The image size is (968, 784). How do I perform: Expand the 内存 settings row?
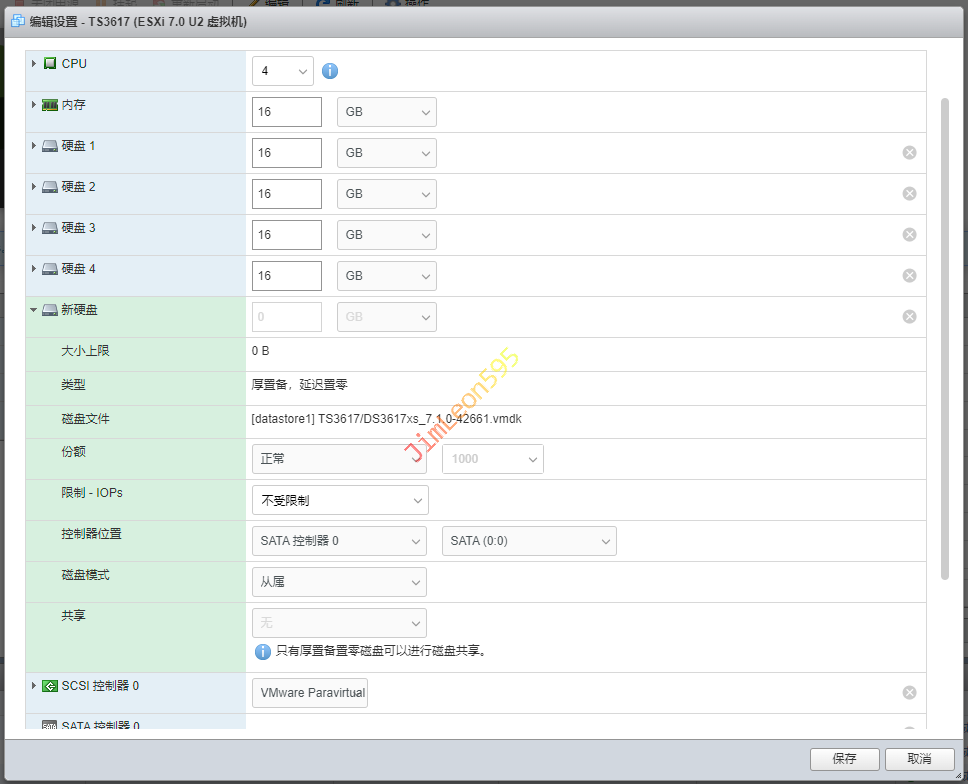pyautogui.click(x=34, y=105)
